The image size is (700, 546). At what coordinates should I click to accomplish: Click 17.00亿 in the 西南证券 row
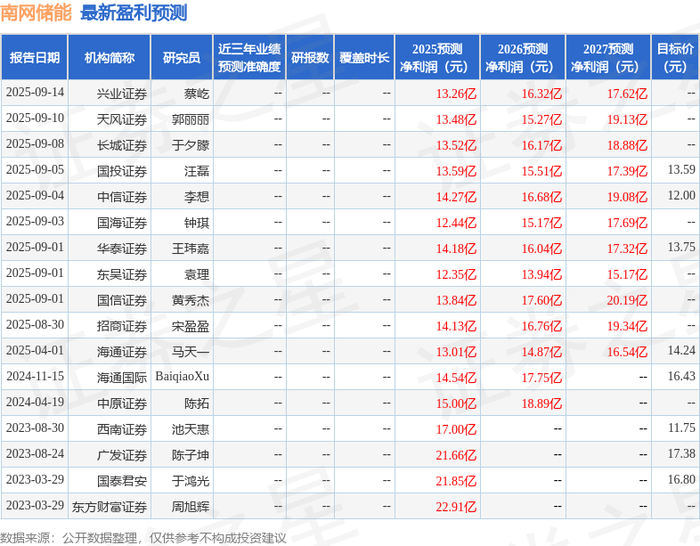pos(456,430)
